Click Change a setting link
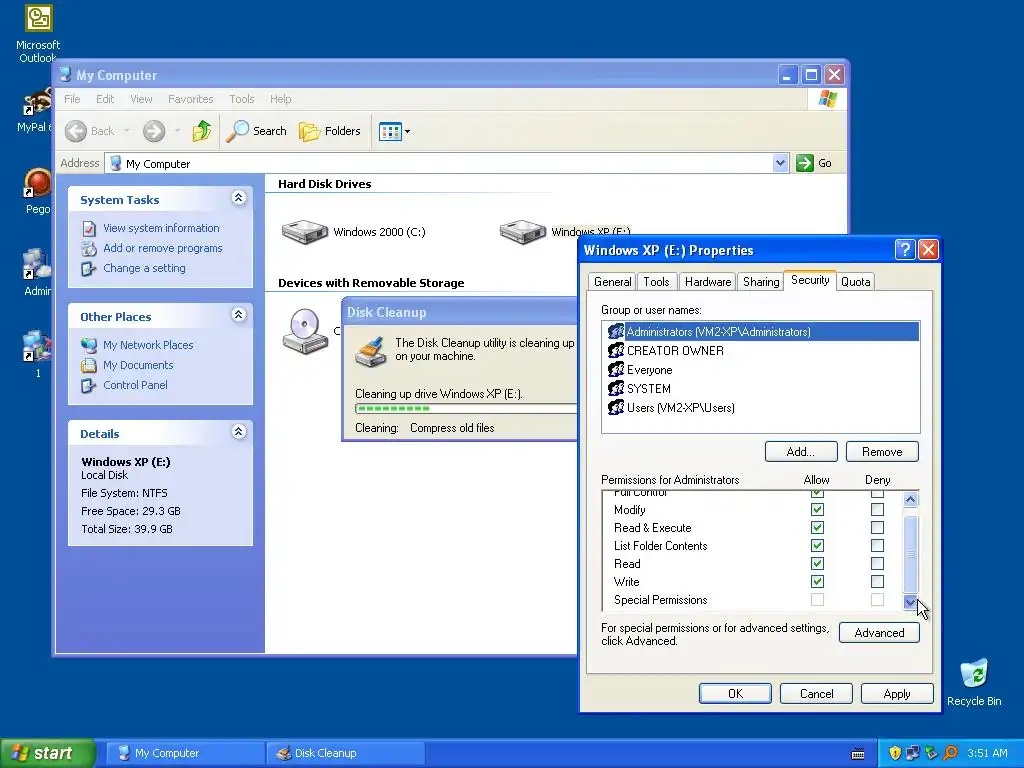The image size is (1024, 768). pyautogui.click(x=144, y=268)
